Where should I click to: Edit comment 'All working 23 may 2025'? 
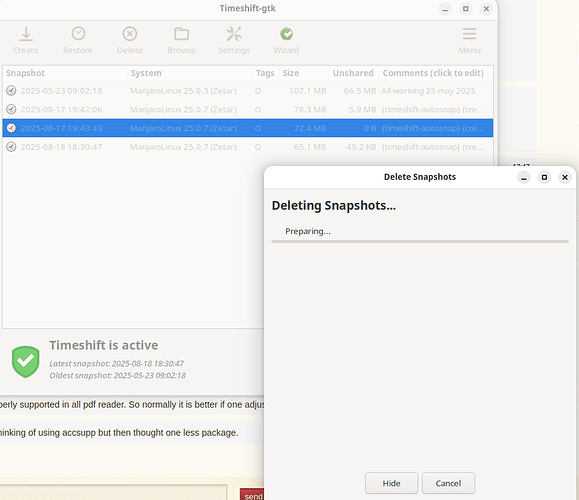[x=428, y=91]
